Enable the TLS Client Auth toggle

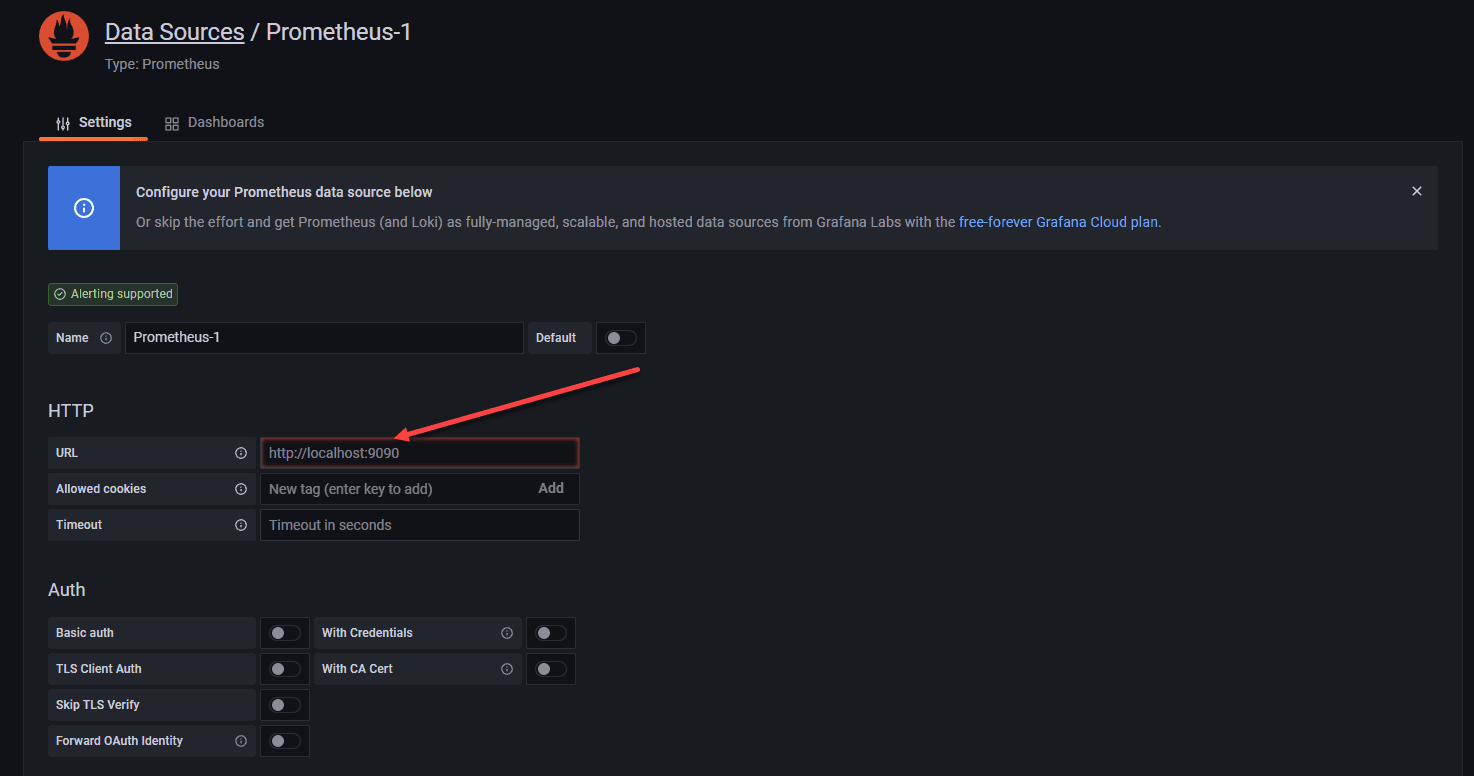pos(285,669)
